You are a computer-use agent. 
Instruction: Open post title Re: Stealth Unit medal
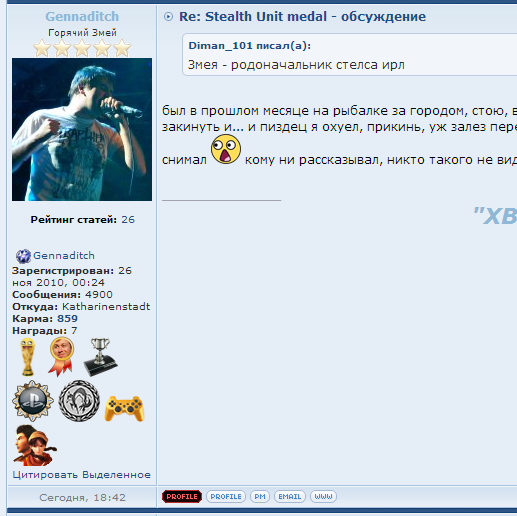tap(302, 16)
